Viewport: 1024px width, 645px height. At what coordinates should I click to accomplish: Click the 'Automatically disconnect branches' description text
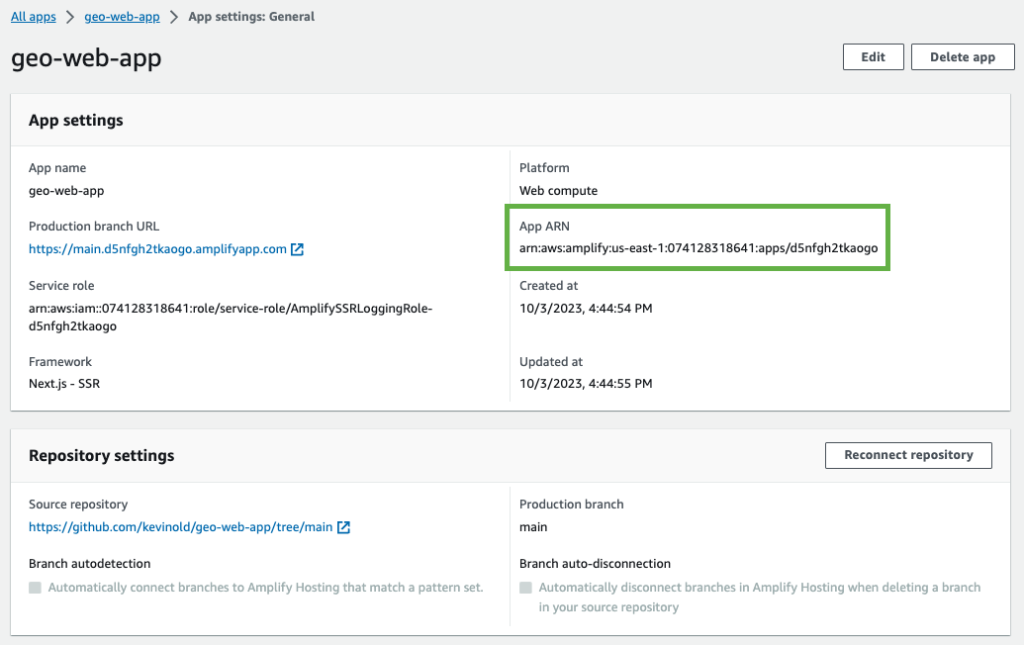click(760, 597)
